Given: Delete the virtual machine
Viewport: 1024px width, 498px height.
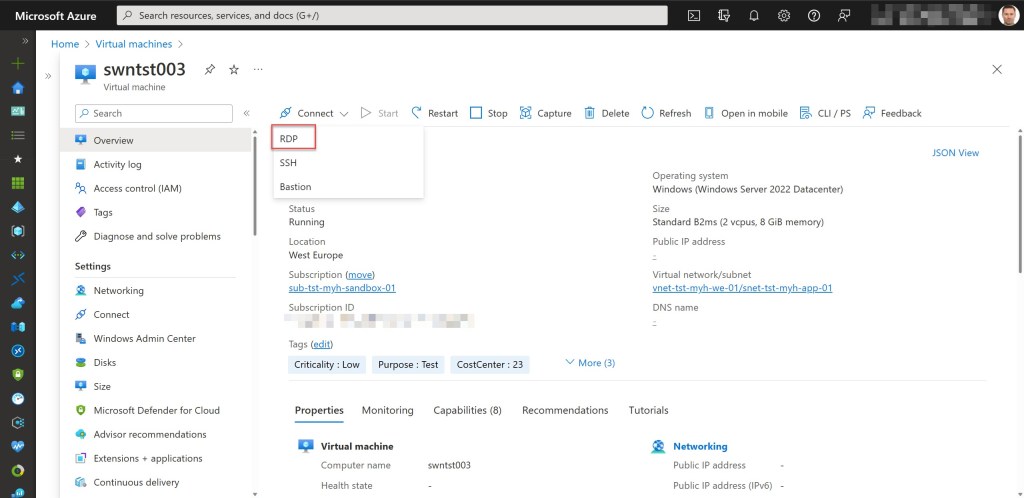Looking at the screenshot, I should click(x=606, y=113).
